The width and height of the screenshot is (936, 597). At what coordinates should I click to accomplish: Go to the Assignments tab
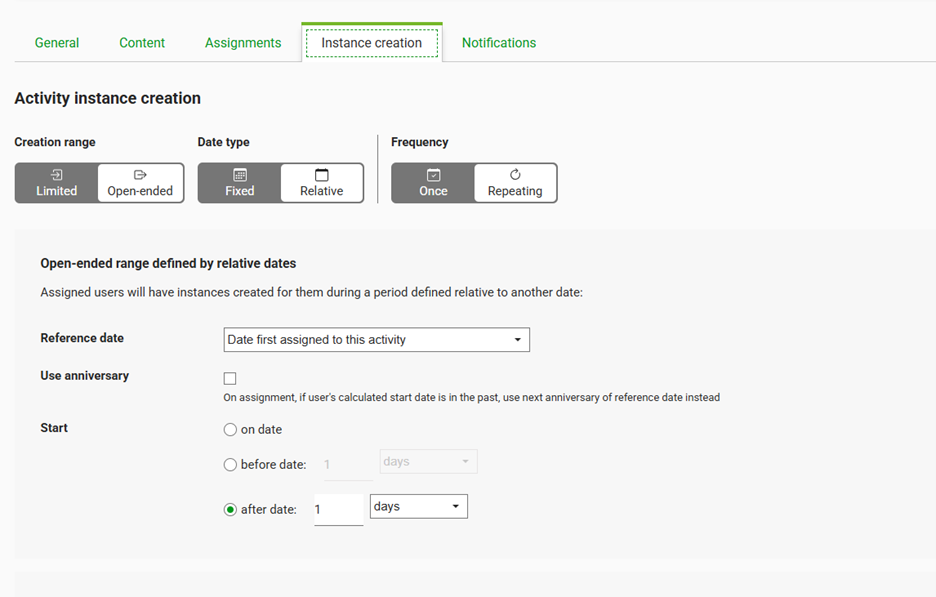click(x=243, y=43)
